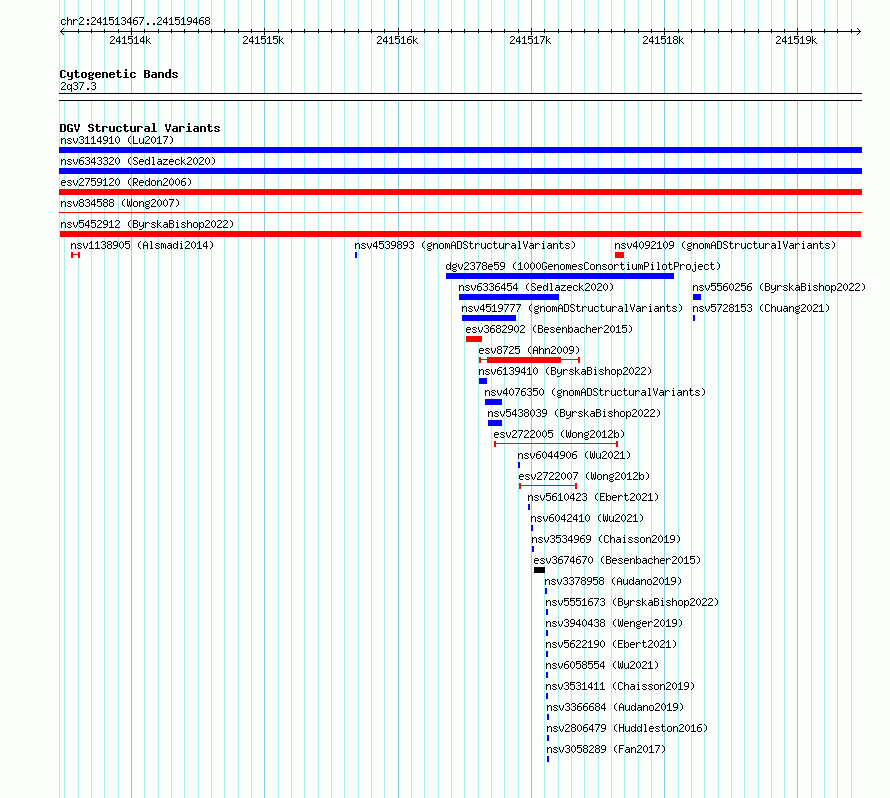Click the 241514k ruler position
The height and width of the screenshot is (798, 890).
point(130,40)
